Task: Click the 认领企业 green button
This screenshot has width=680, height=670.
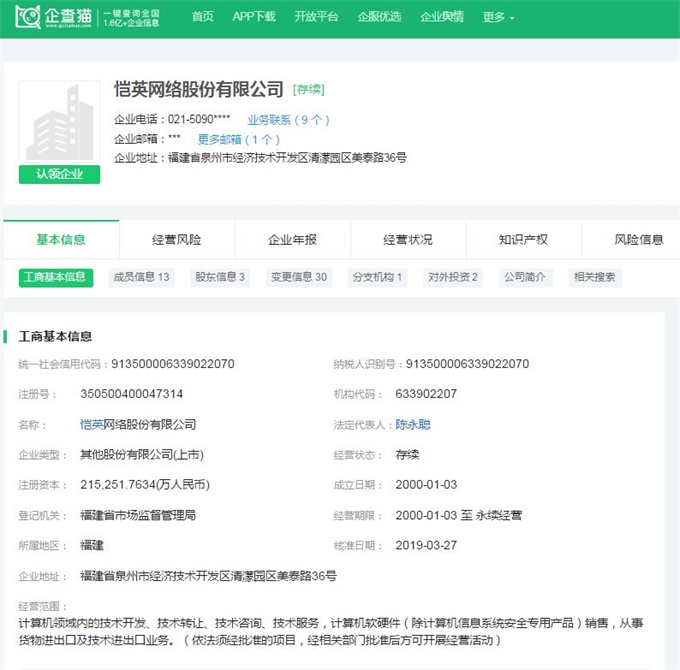Action: 59,173
